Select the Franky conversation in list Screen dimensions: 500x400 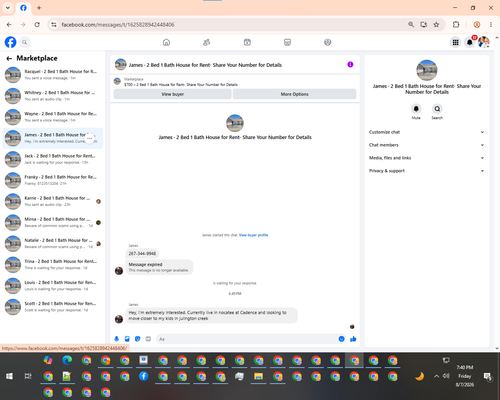[x=53, y=180]
